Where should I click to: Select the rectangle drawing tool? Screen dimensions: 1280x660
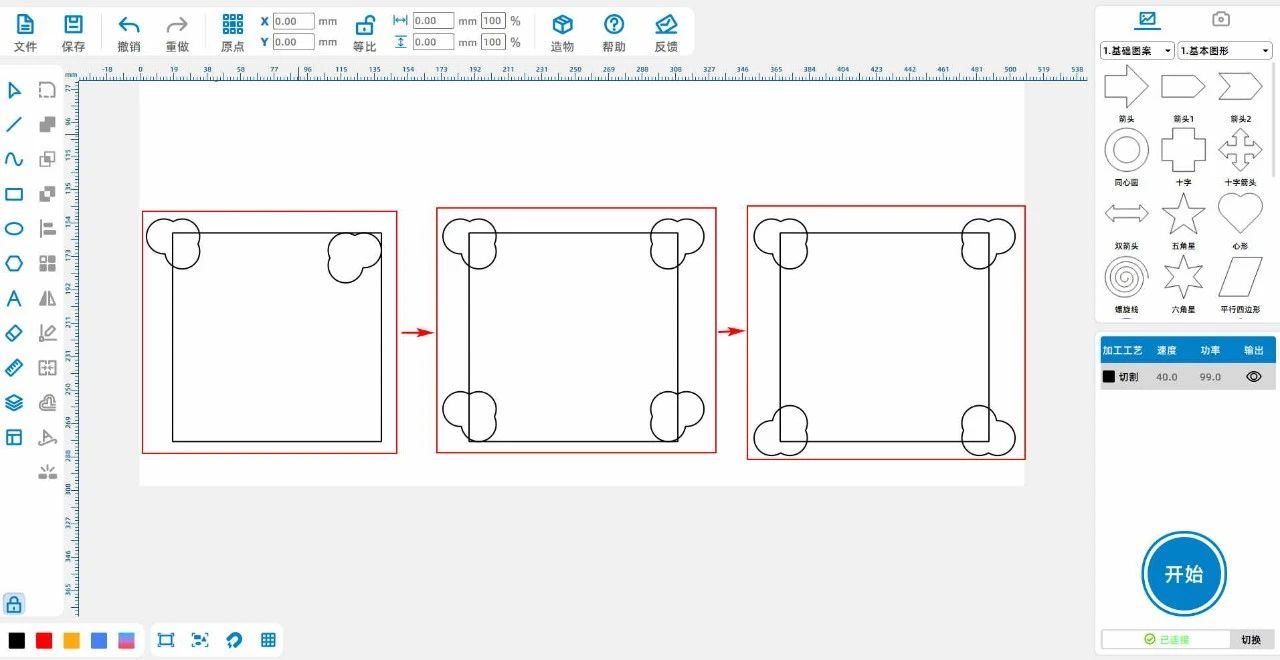14,194
